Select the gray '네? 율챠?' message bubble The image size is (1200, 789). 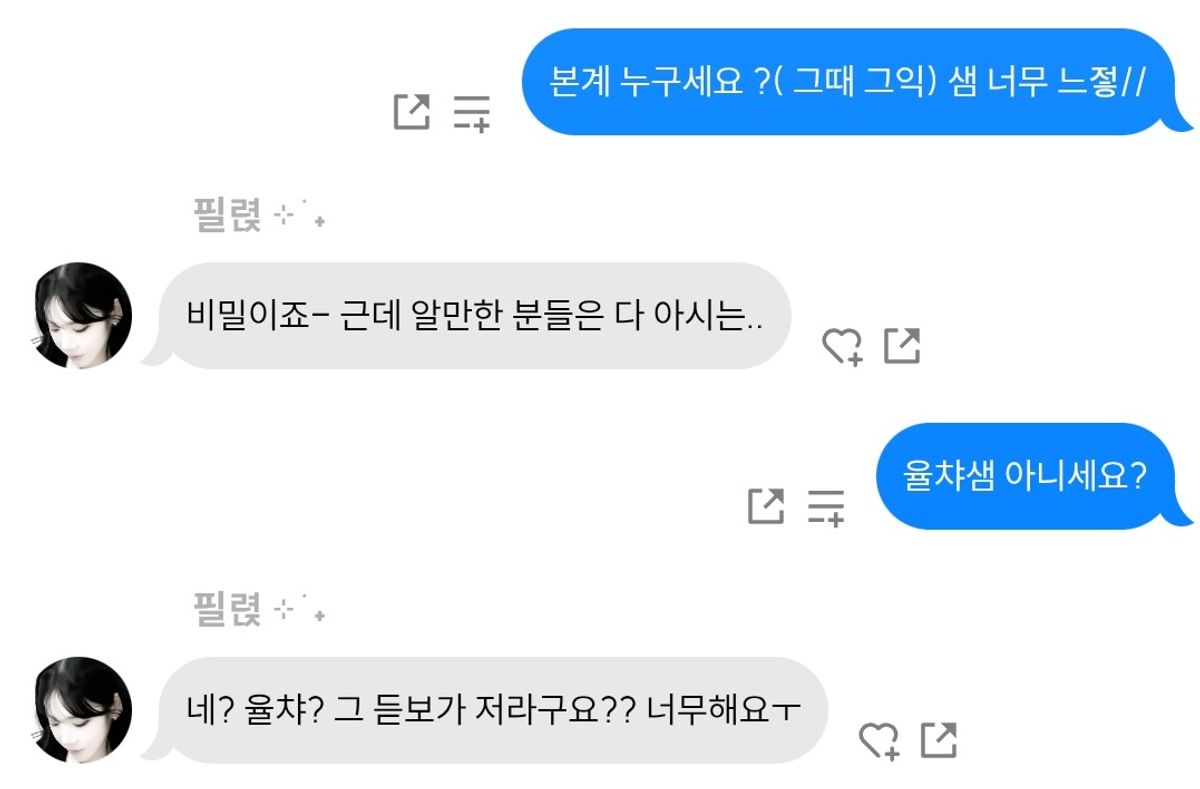pyautogui.click(x=492, y=710)
